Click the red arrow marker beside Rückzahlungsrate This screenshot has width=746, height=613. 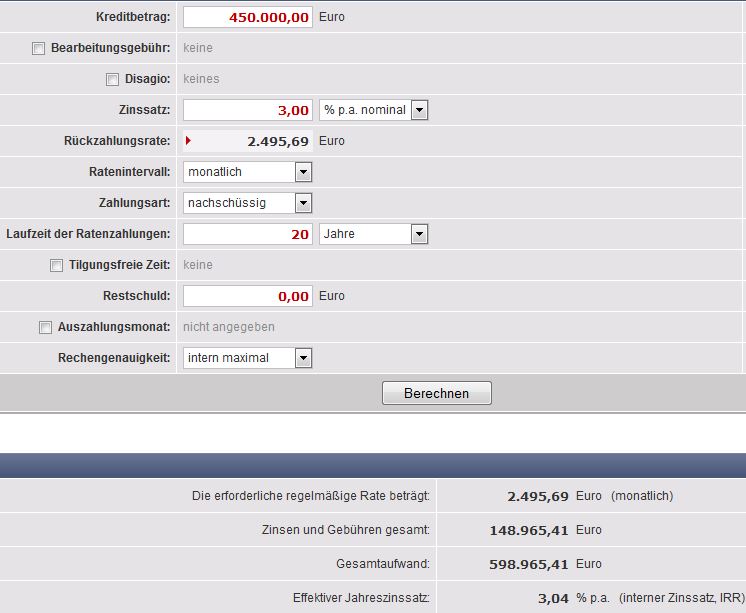(188, 140)
